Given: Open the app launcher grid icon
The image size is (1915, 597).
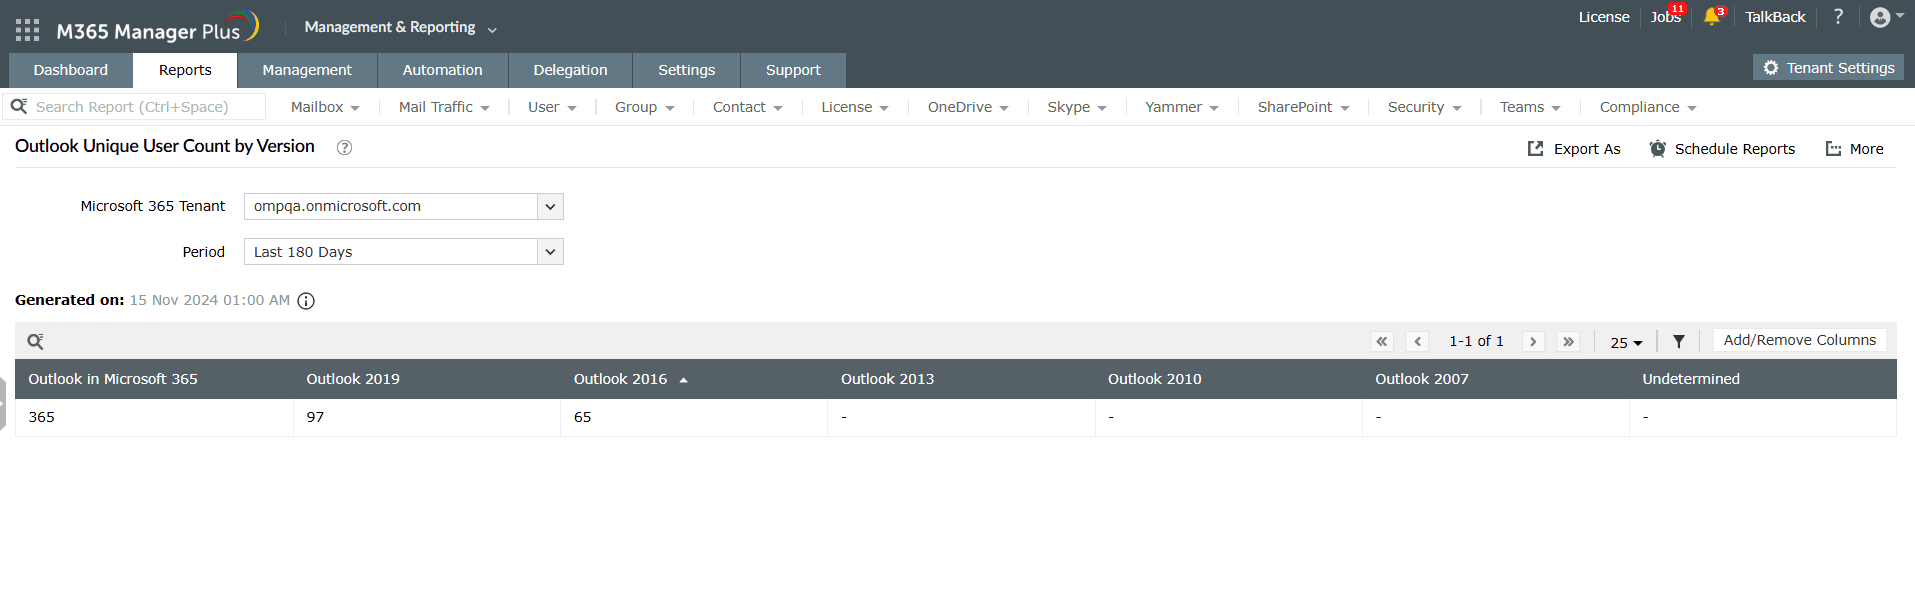Looking at the screenshot, I should click(x=28, y=30).
